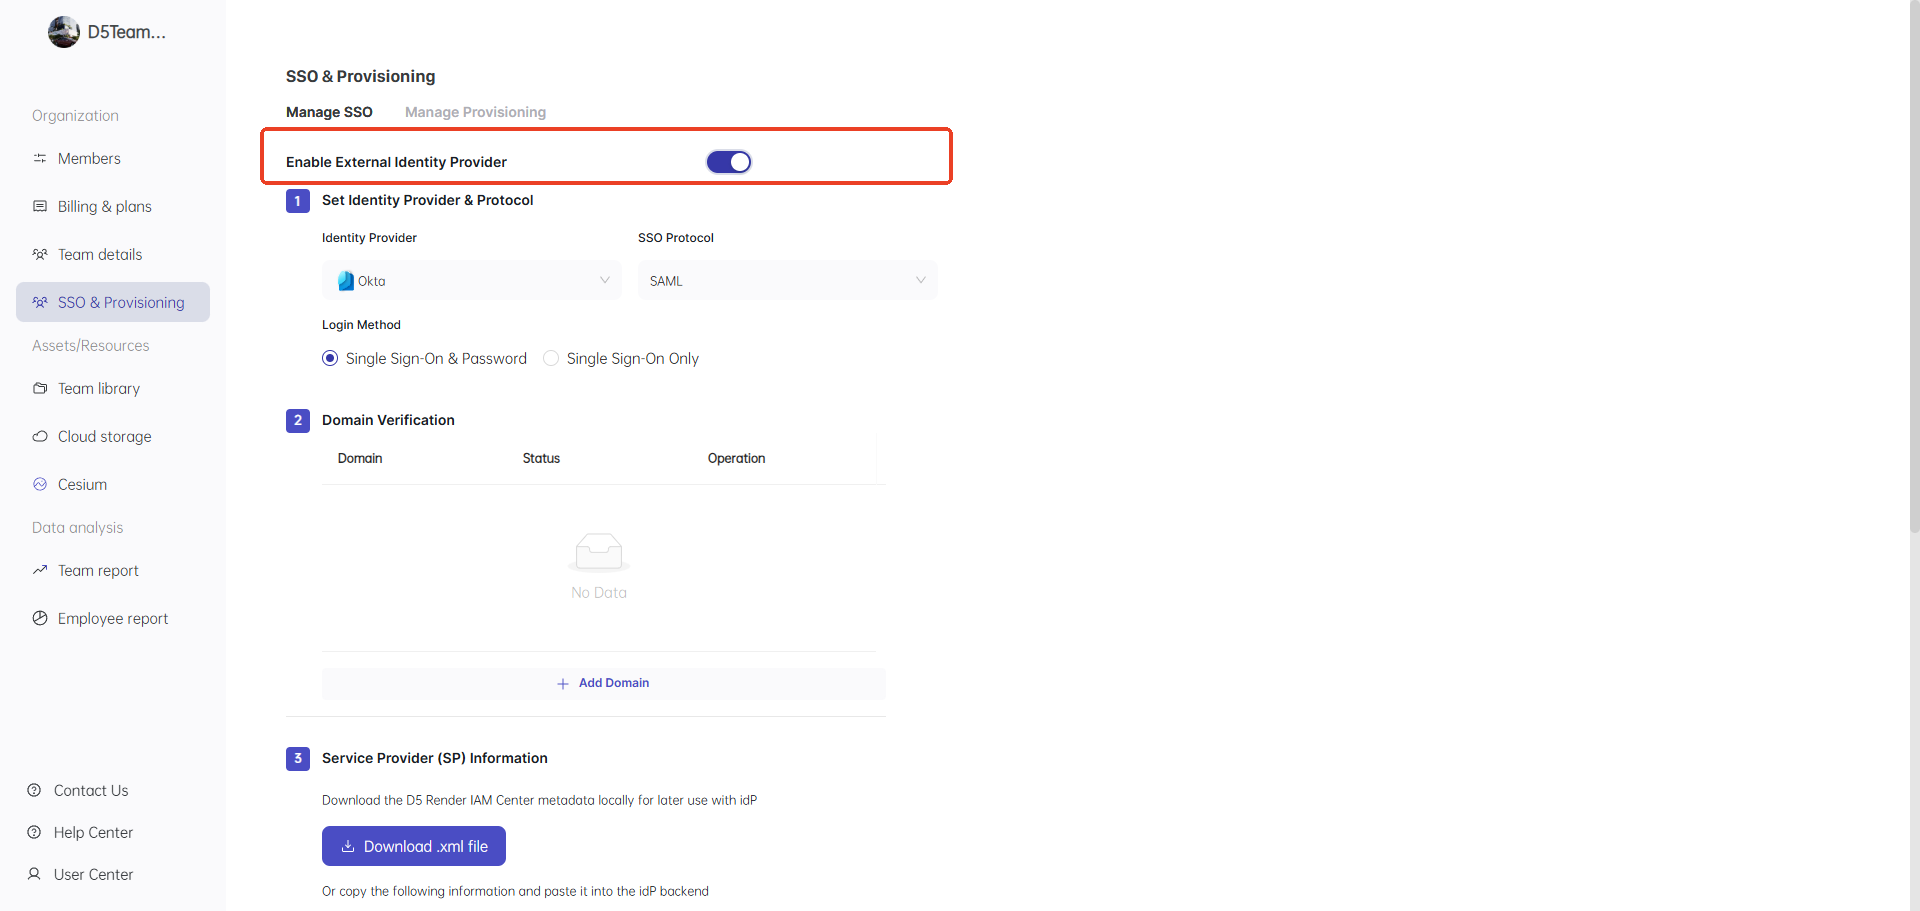This screenshot has height=911, width=1920.
Task: Click the Members sidebar icon
Action: tap(40, 159)
